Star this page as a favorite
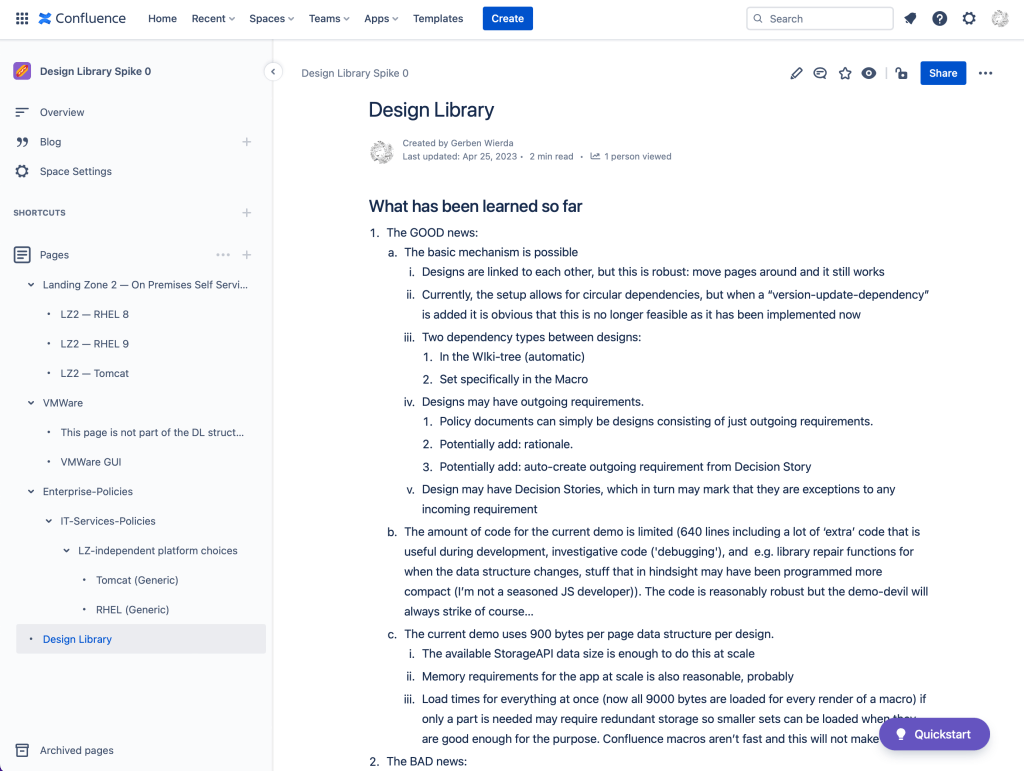This screenshot has height=771, width=1024. 845,73
